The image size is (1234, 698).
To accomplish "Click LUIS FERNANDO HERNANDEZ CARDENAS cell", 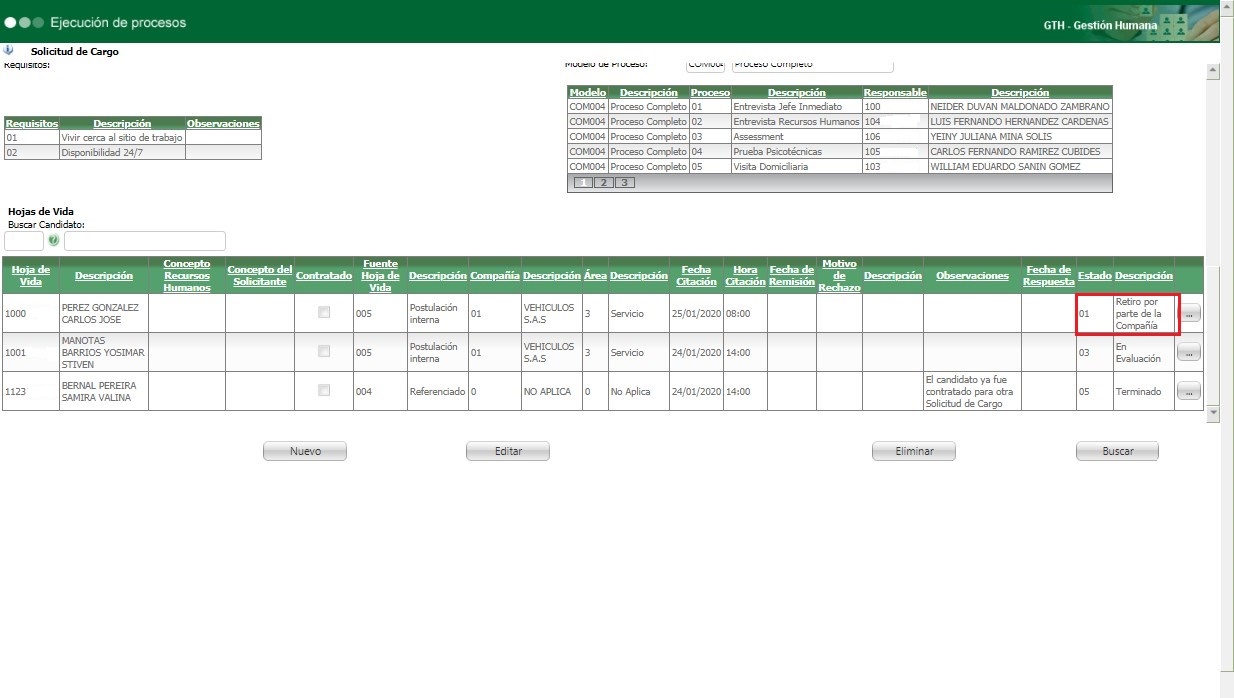I will coord(1020,121).
